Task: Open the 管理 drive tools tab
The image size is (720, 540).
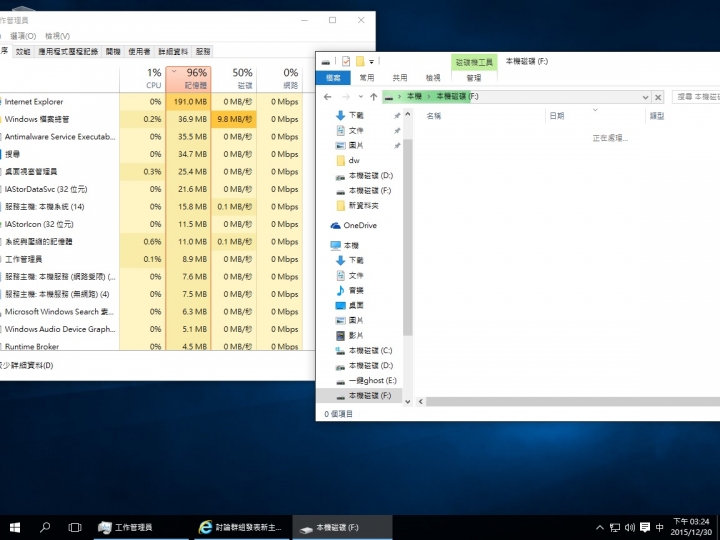Action: click(x=474, y=78)
